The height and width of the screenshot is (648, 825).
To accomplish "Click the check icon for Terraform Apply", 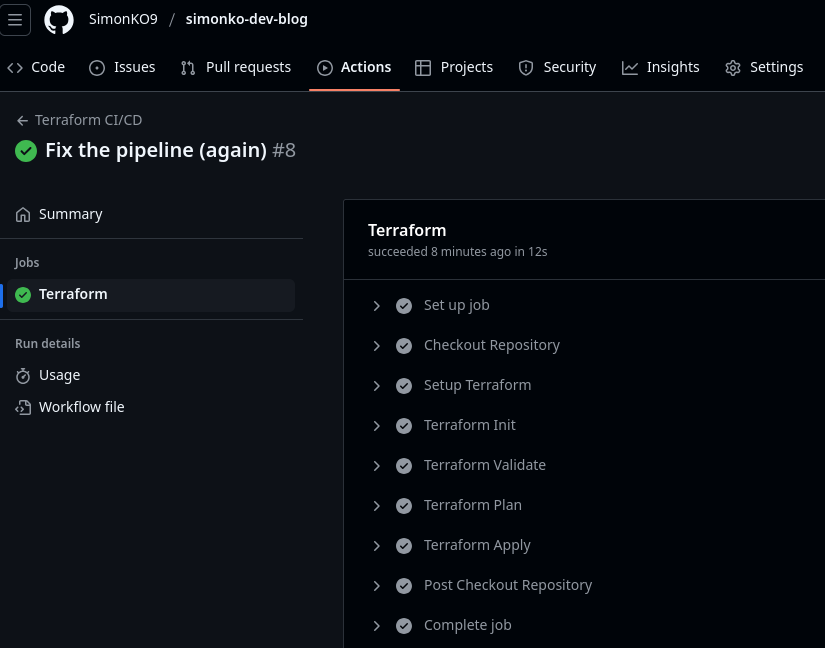I will [404, 545].
